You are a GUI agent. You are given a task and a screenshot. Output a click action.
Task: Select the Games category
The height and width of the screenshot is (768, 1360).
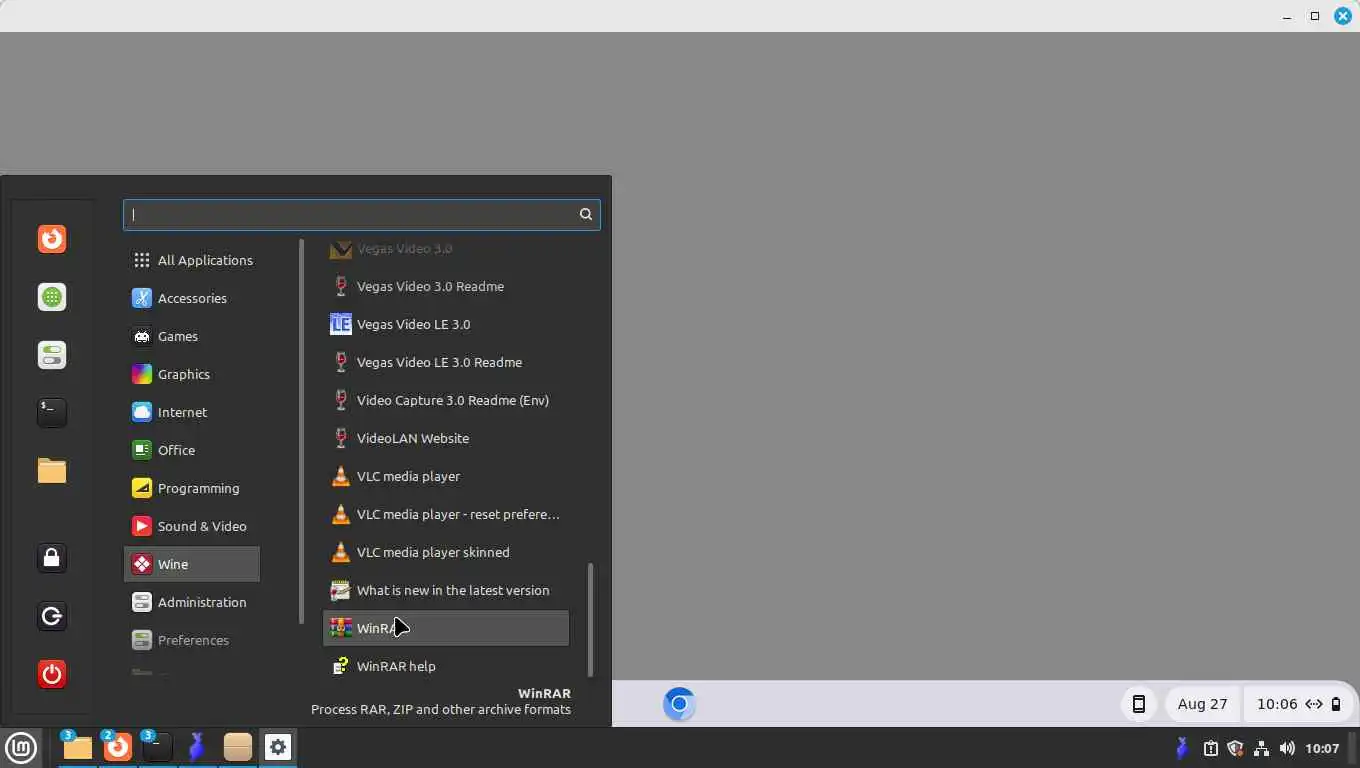coord(192,336)
